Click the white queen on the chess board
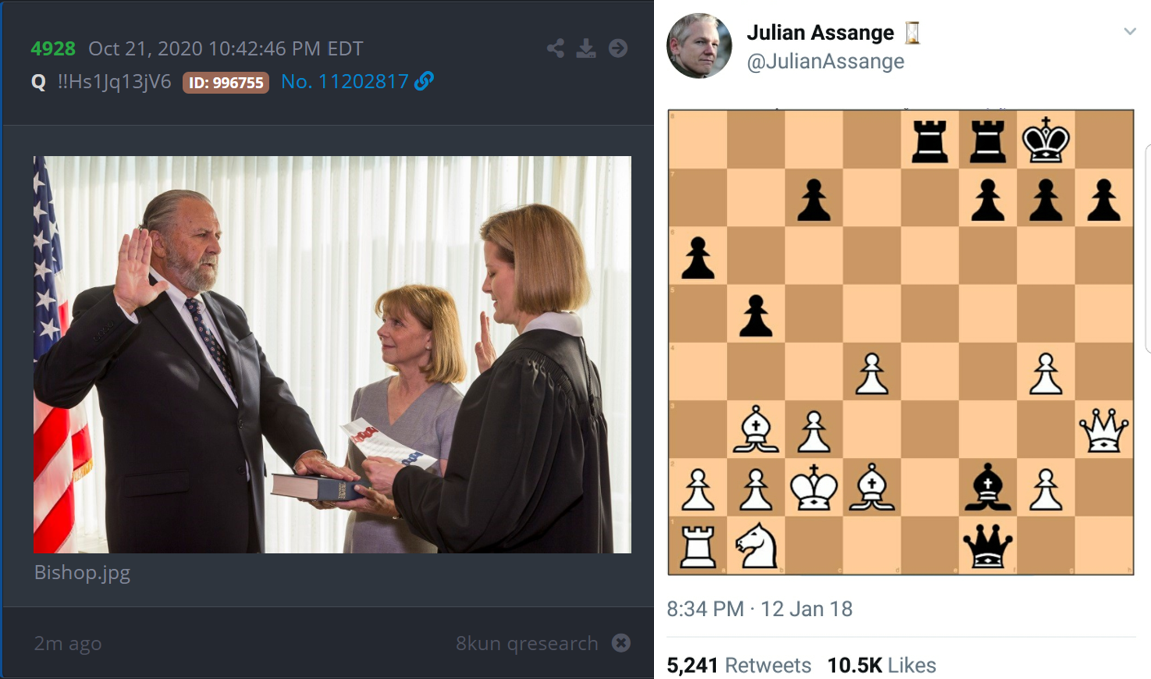 1103,430
